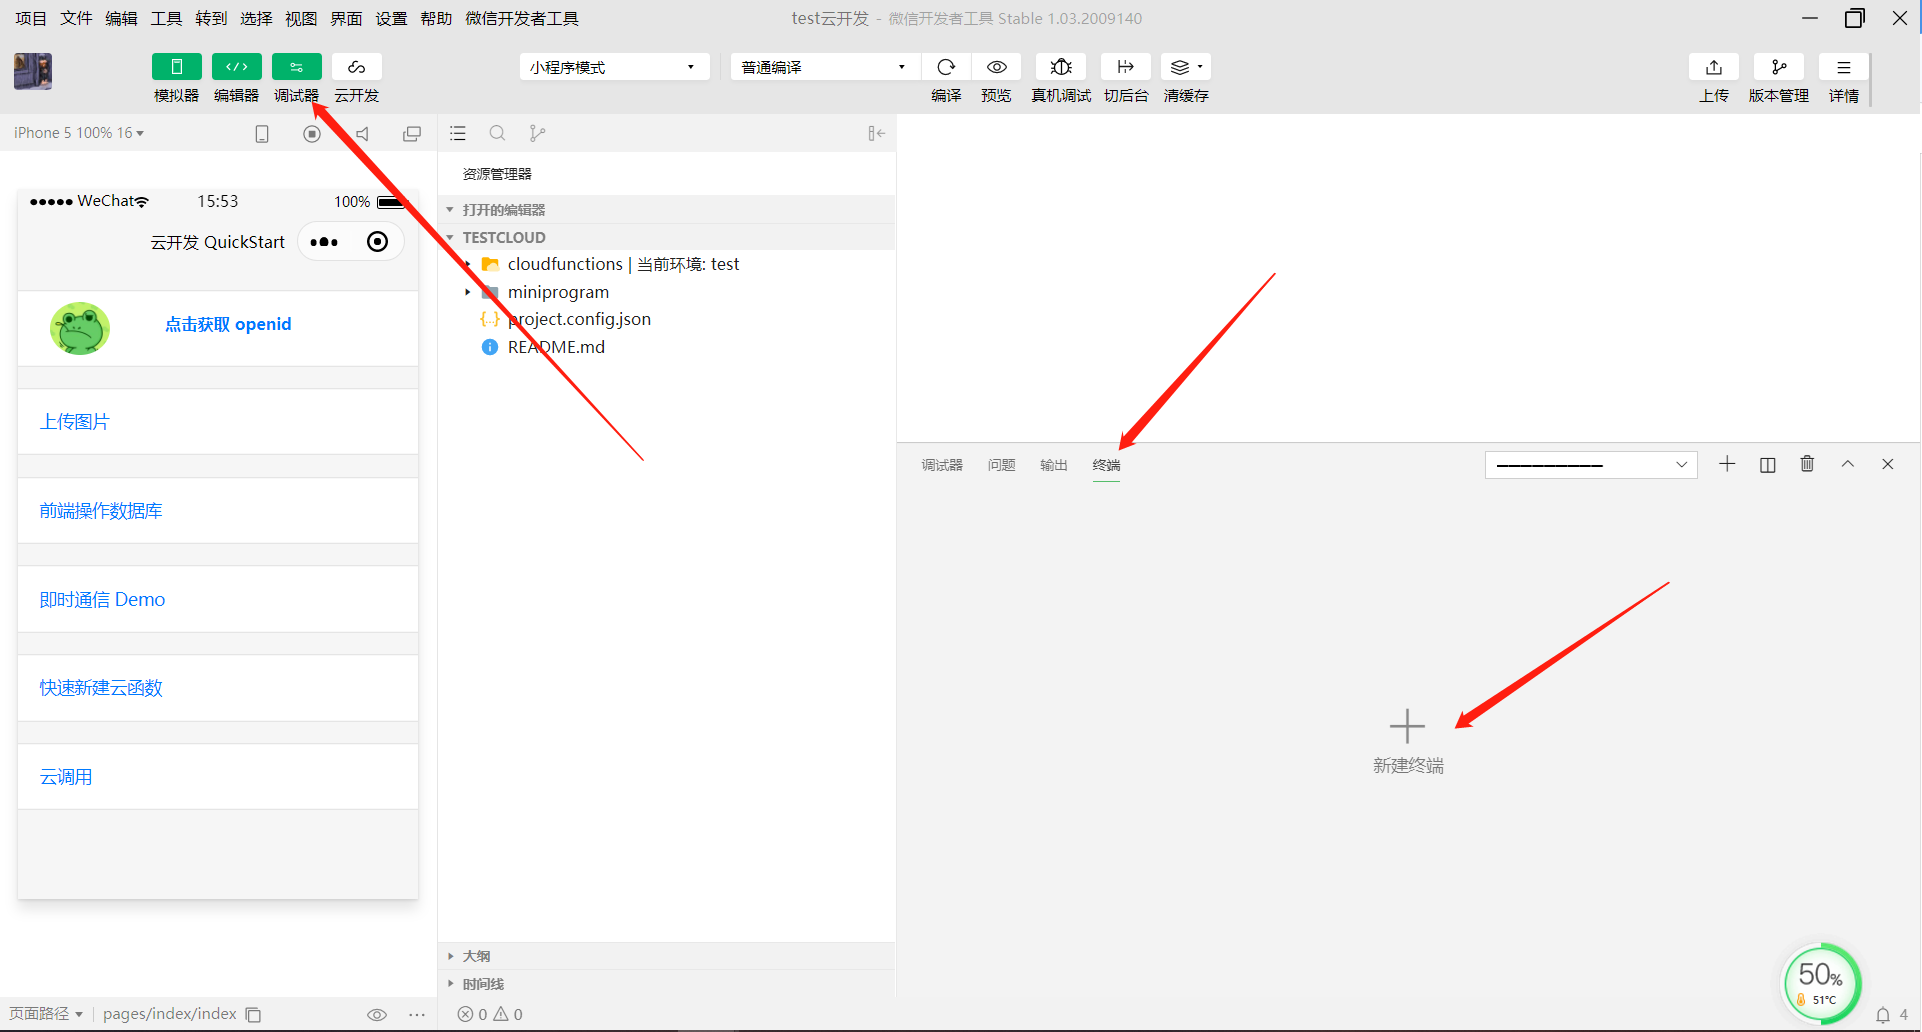Image resolution: width=1922 pixels, height=1032 pixels.
Task: Open the mini program three-dot menu
Action: tap(324, 242)
